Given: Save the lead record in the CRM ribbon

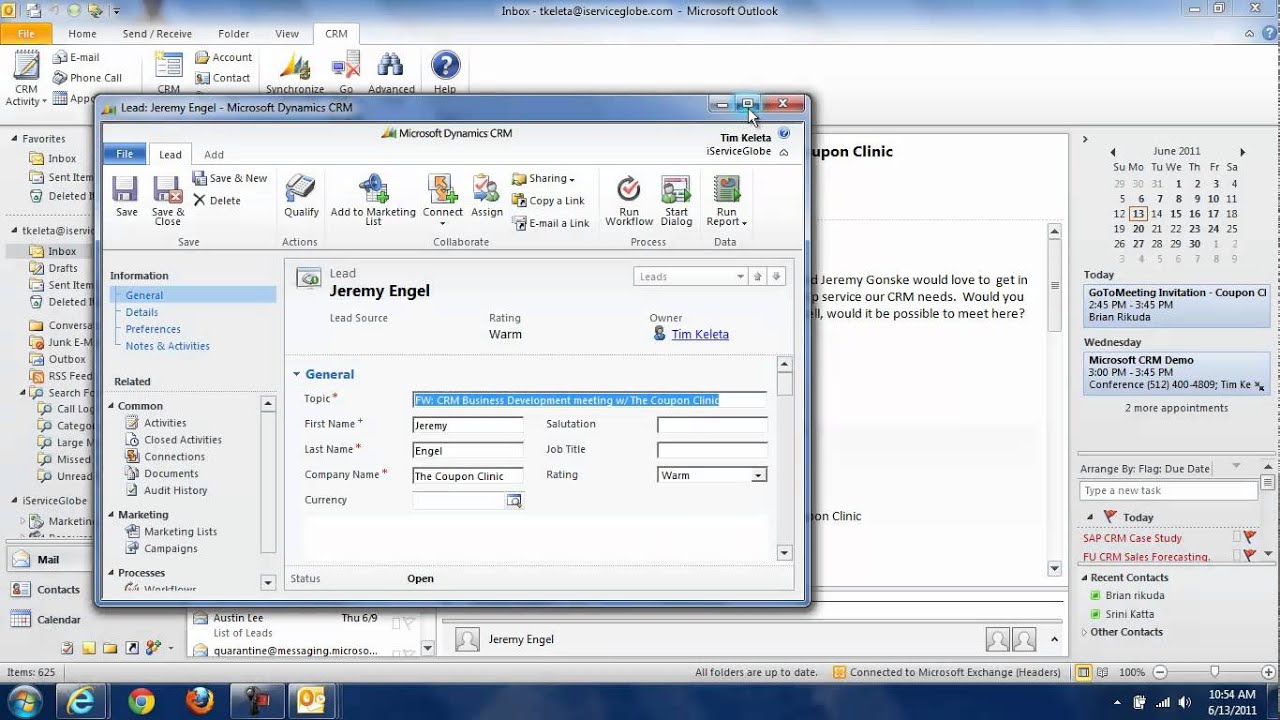Looking at the screenshot, I should 126,196.
